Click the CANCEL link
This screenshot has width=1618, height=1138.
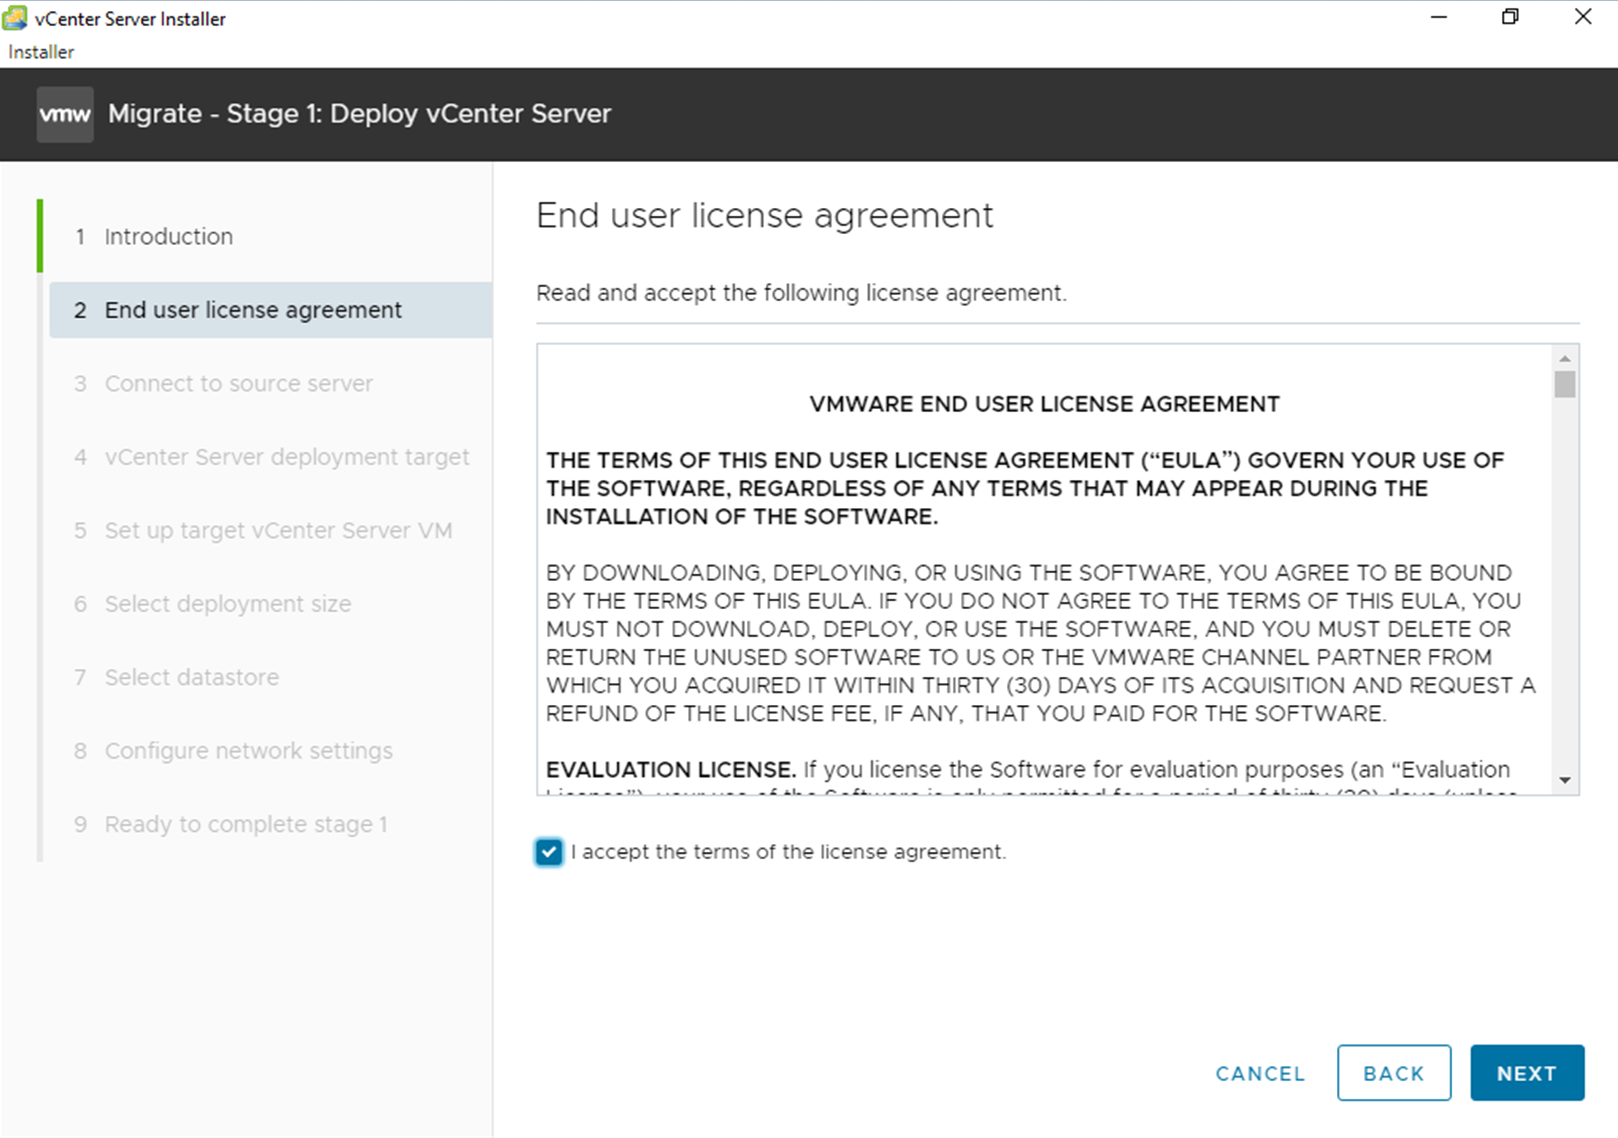click(x=1260, y=1073)
